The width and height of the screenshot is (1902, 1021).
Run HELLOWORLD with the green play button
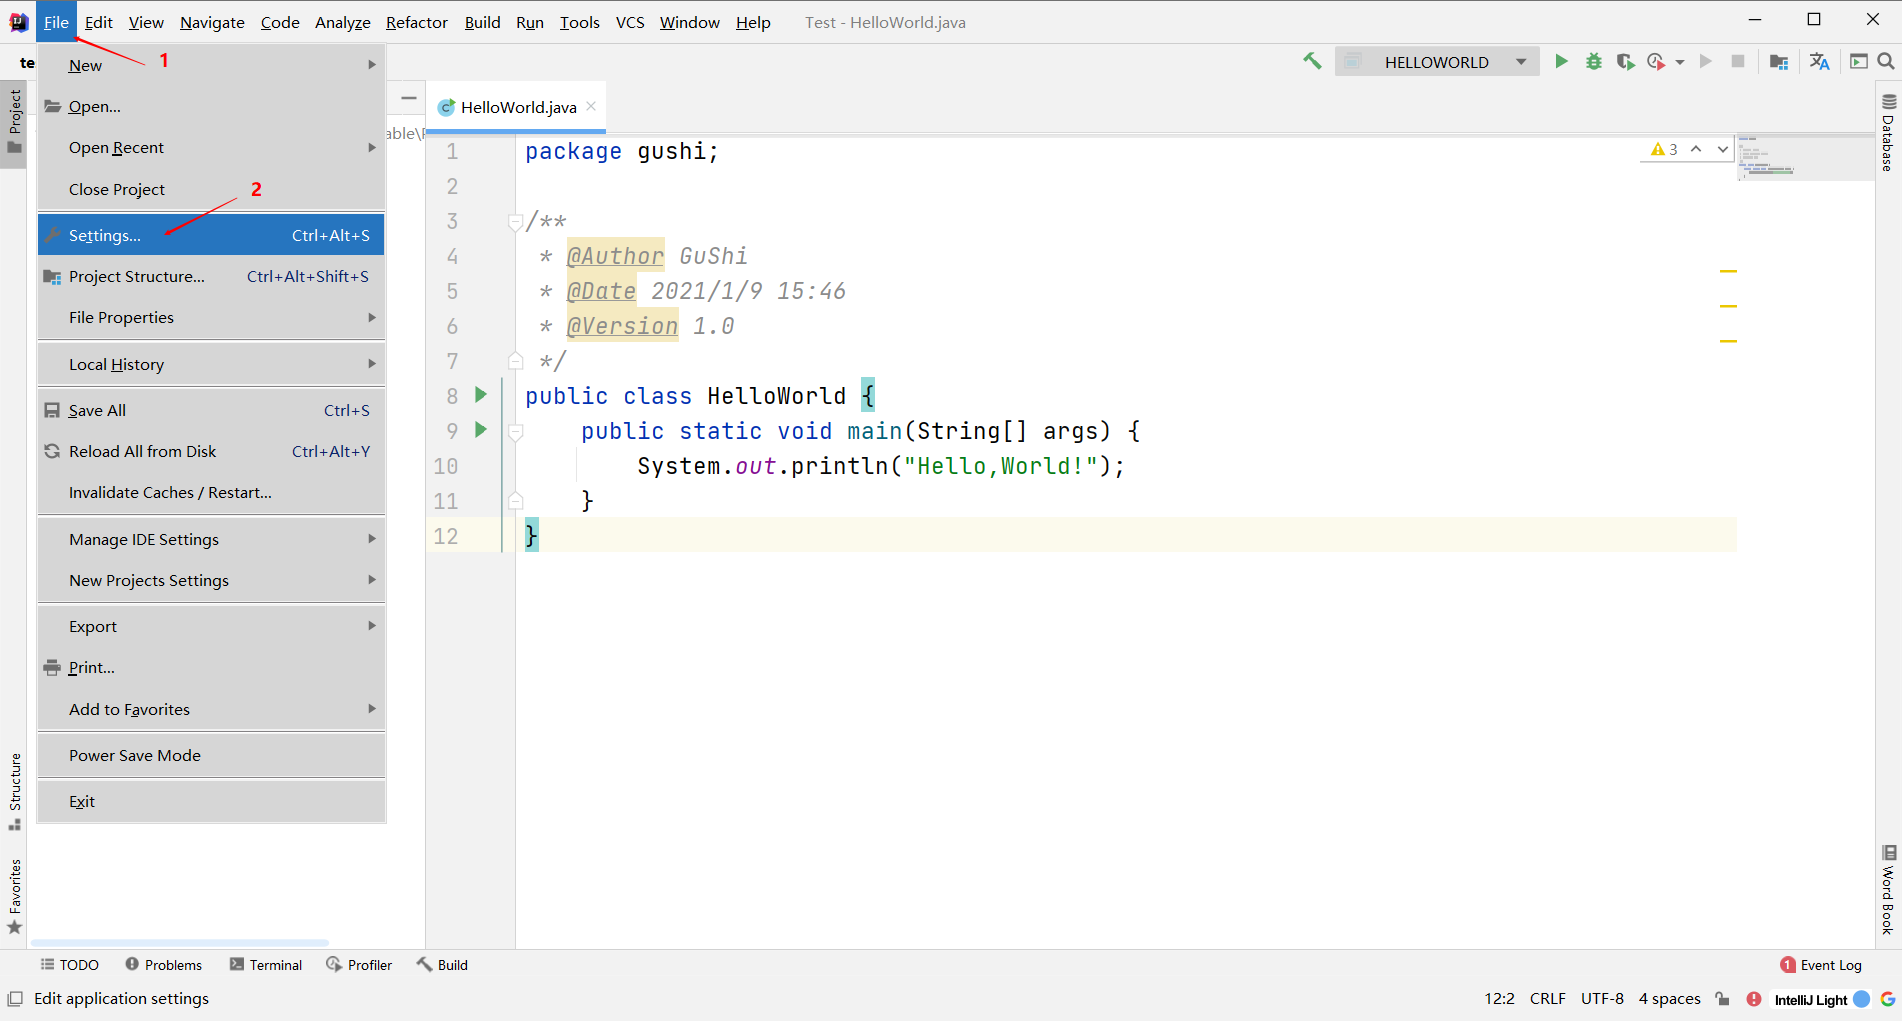tap(1561, 61)
